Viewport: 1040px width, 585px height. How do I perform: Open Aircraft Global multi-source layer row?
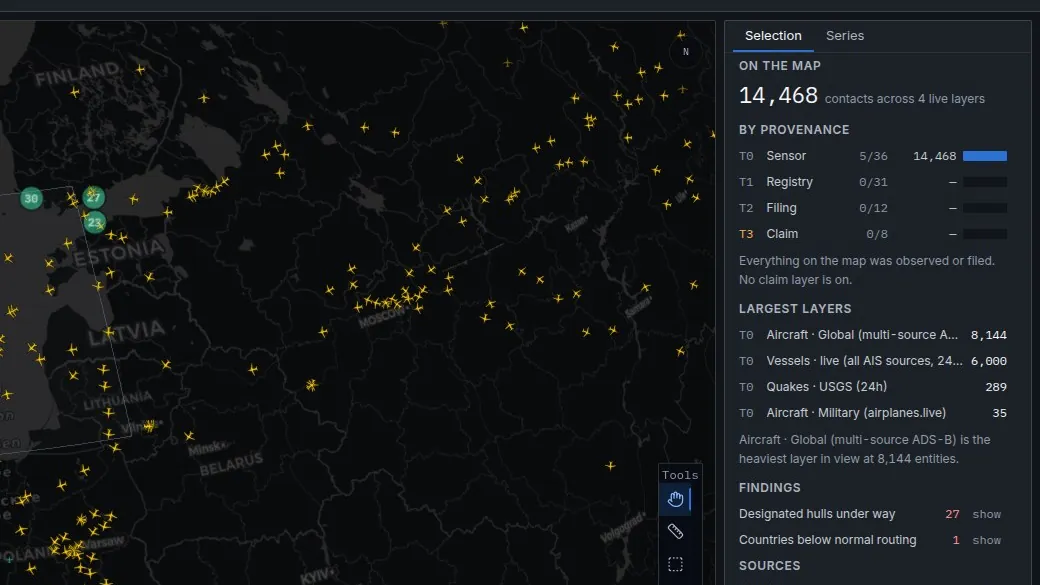click(873, 335)
